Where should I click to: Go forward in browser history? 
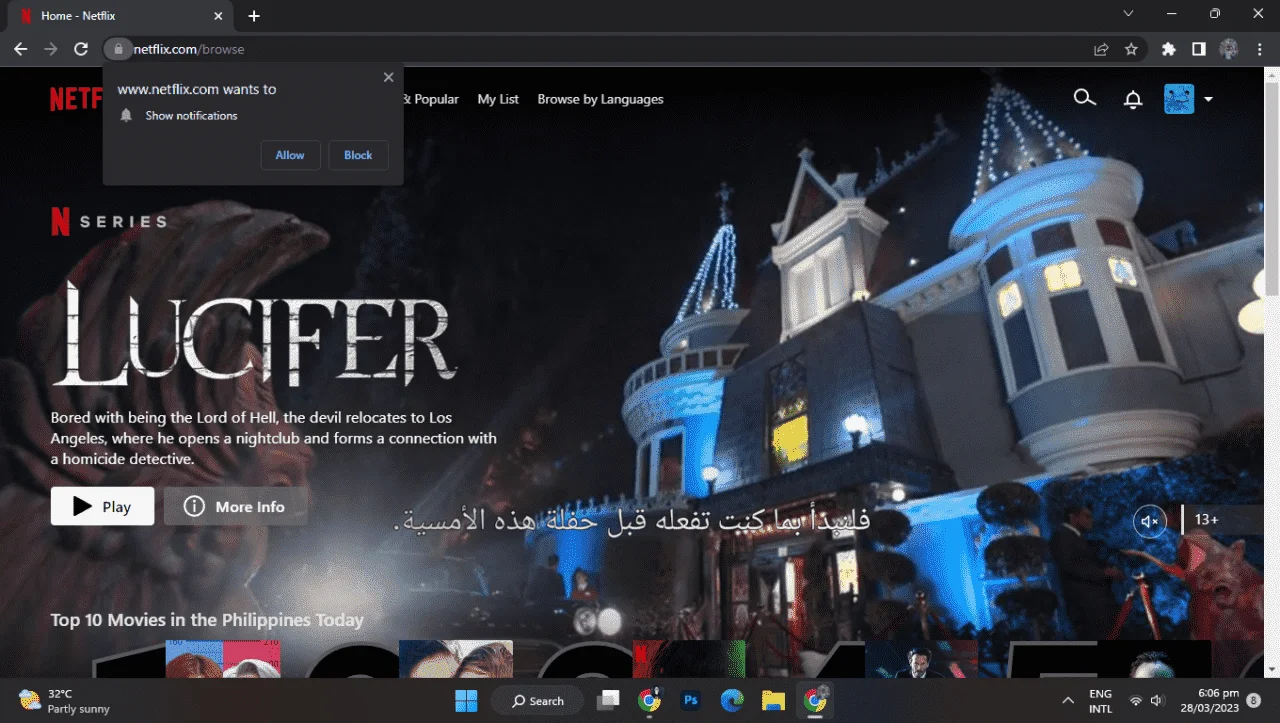(x=51, y=48)
